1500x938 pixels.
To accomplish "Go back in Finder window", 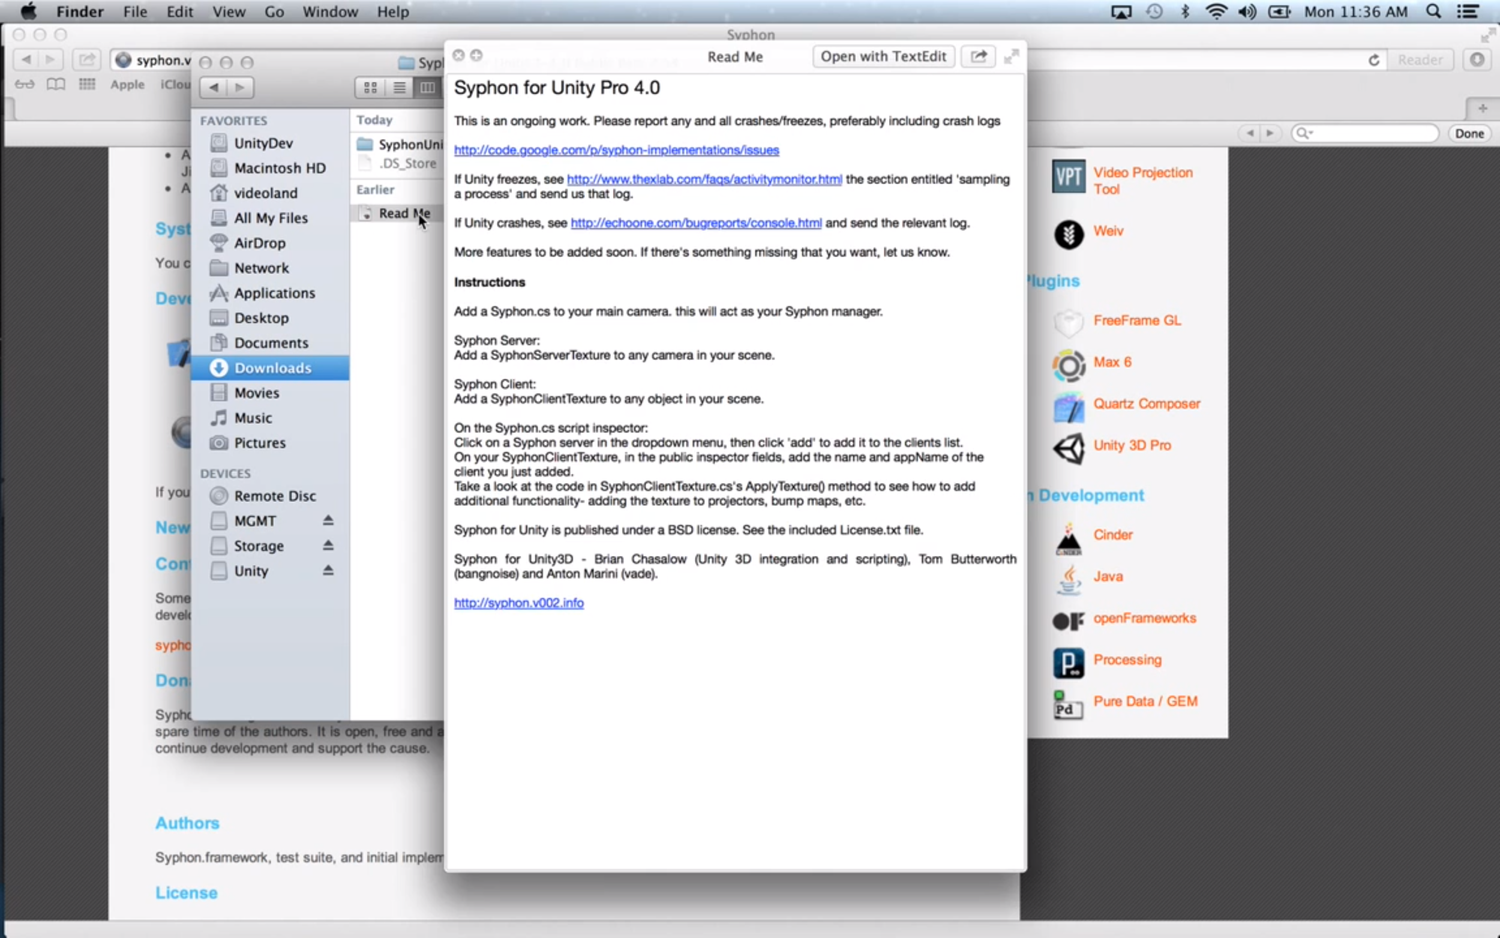I will (x=213, y=88).
